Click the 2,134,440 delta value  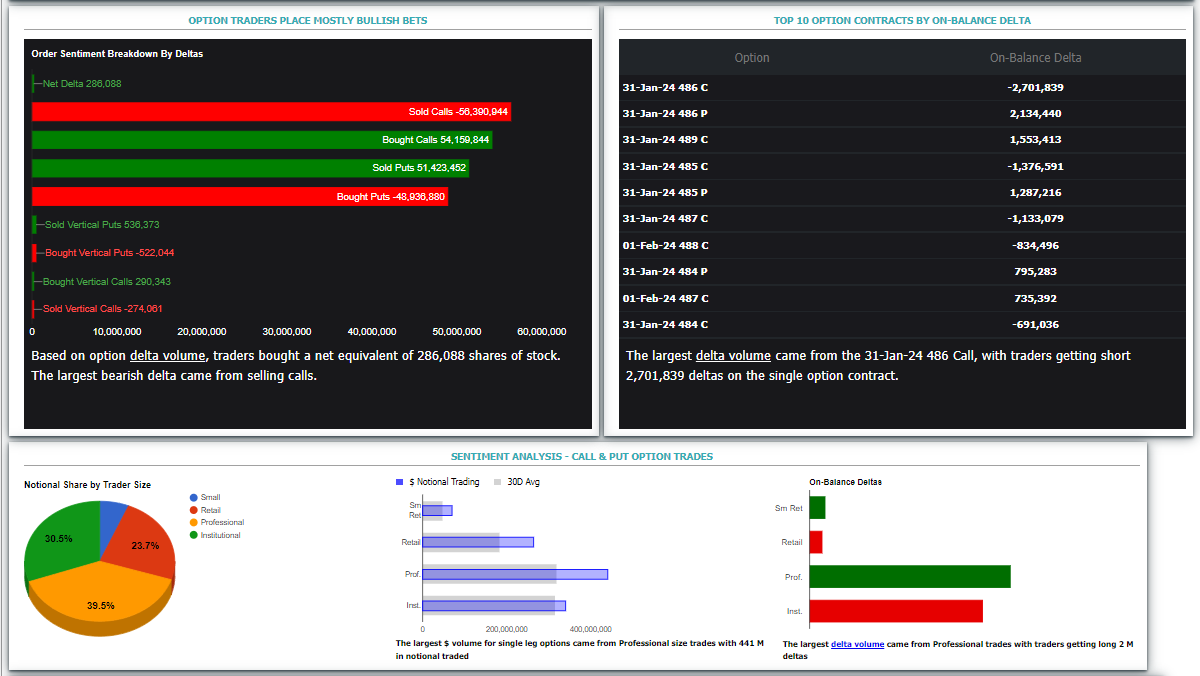[x=1035, y=114]
